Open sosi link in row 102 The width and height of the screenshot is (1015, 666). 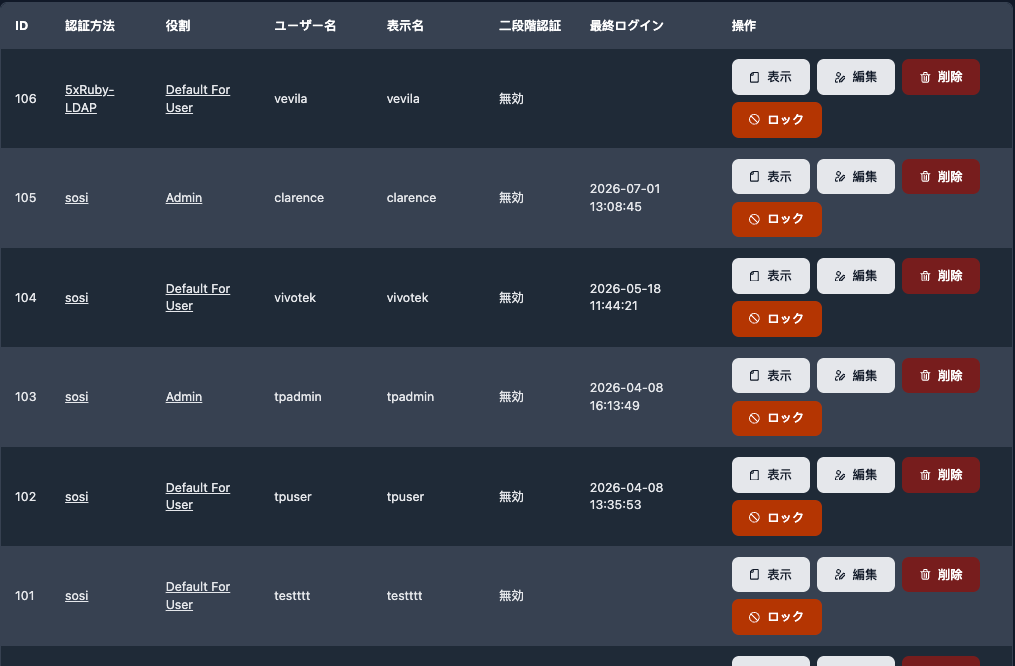pyautogui.click(x=76, y=496)
